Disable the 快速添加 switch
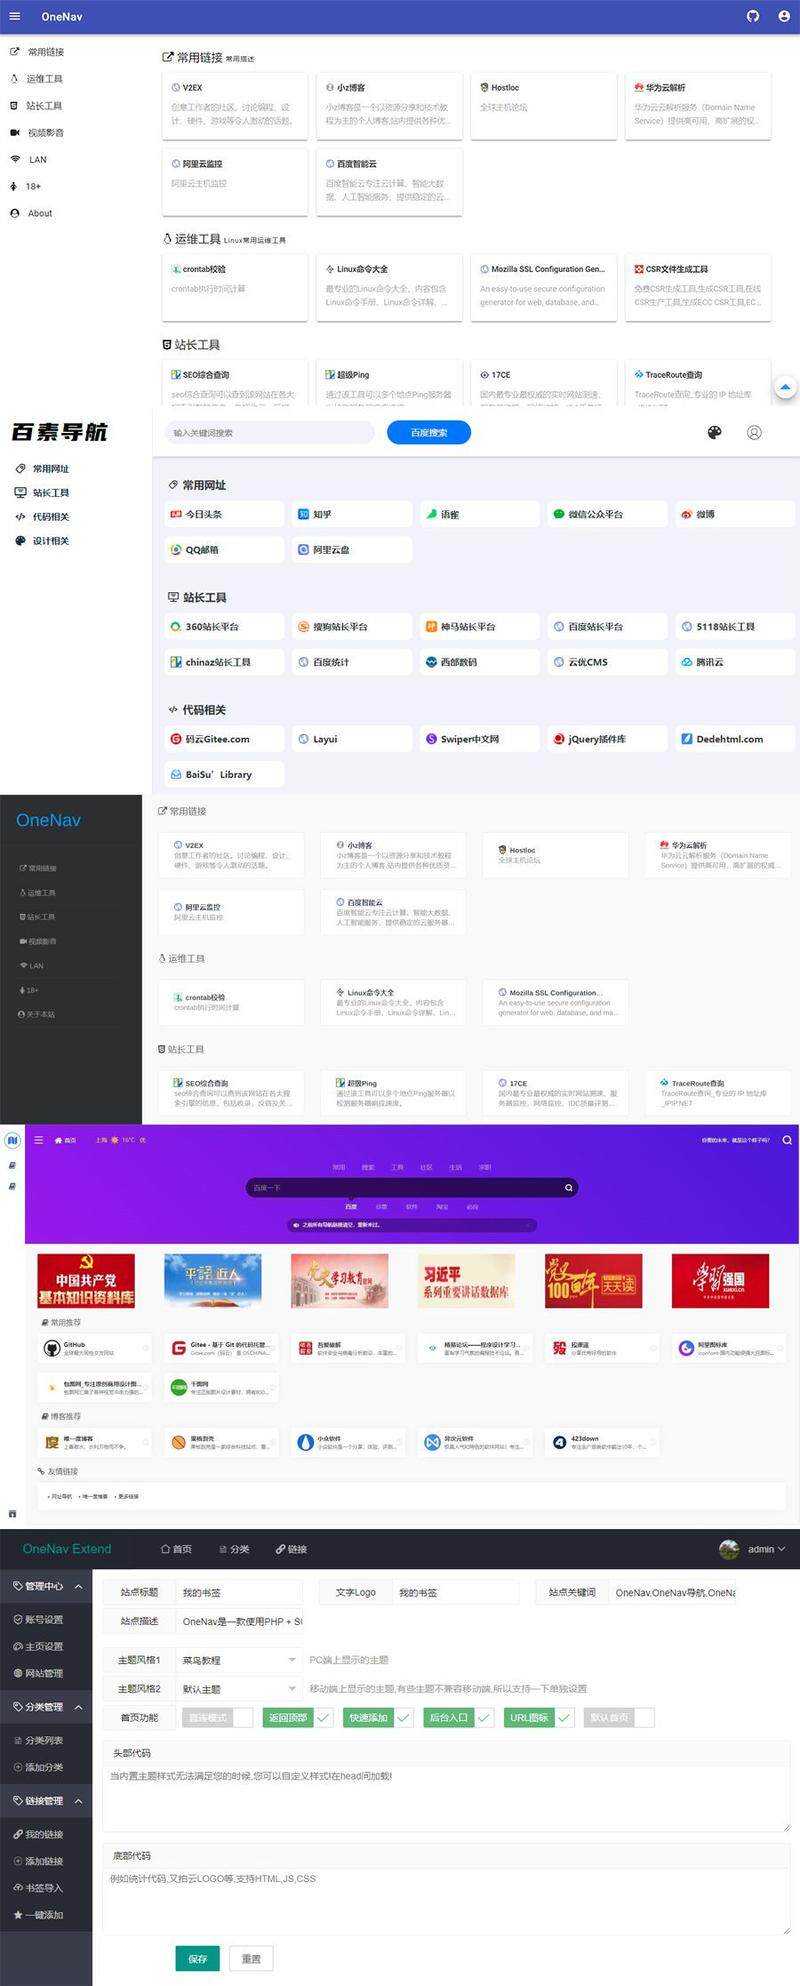 376,1717
